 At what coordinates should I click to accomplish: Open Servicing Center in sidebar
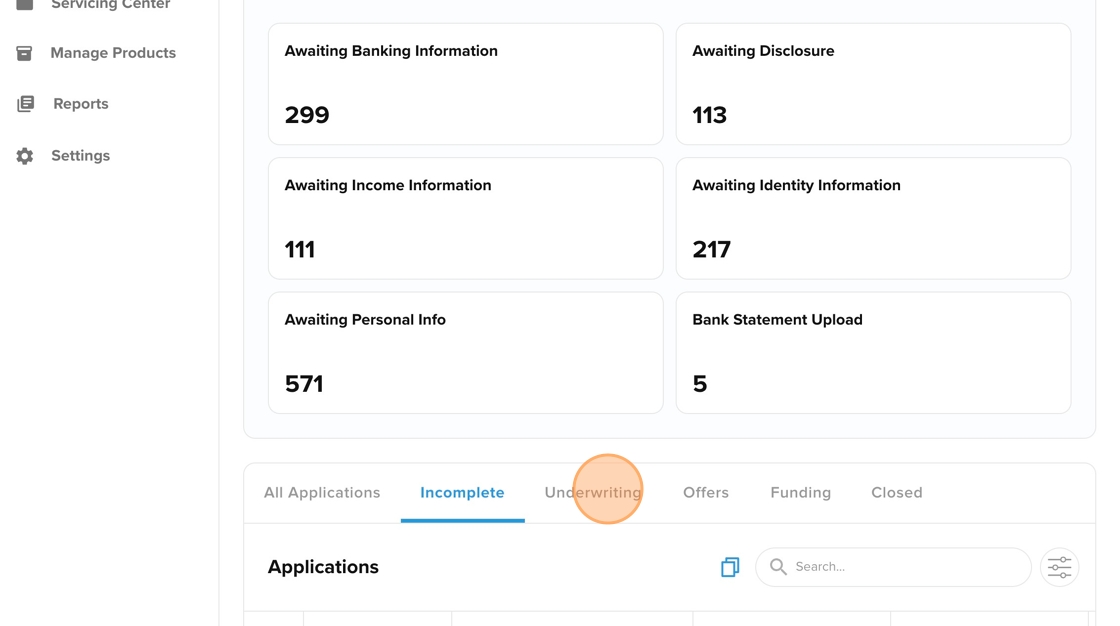[x=111, y=4]
